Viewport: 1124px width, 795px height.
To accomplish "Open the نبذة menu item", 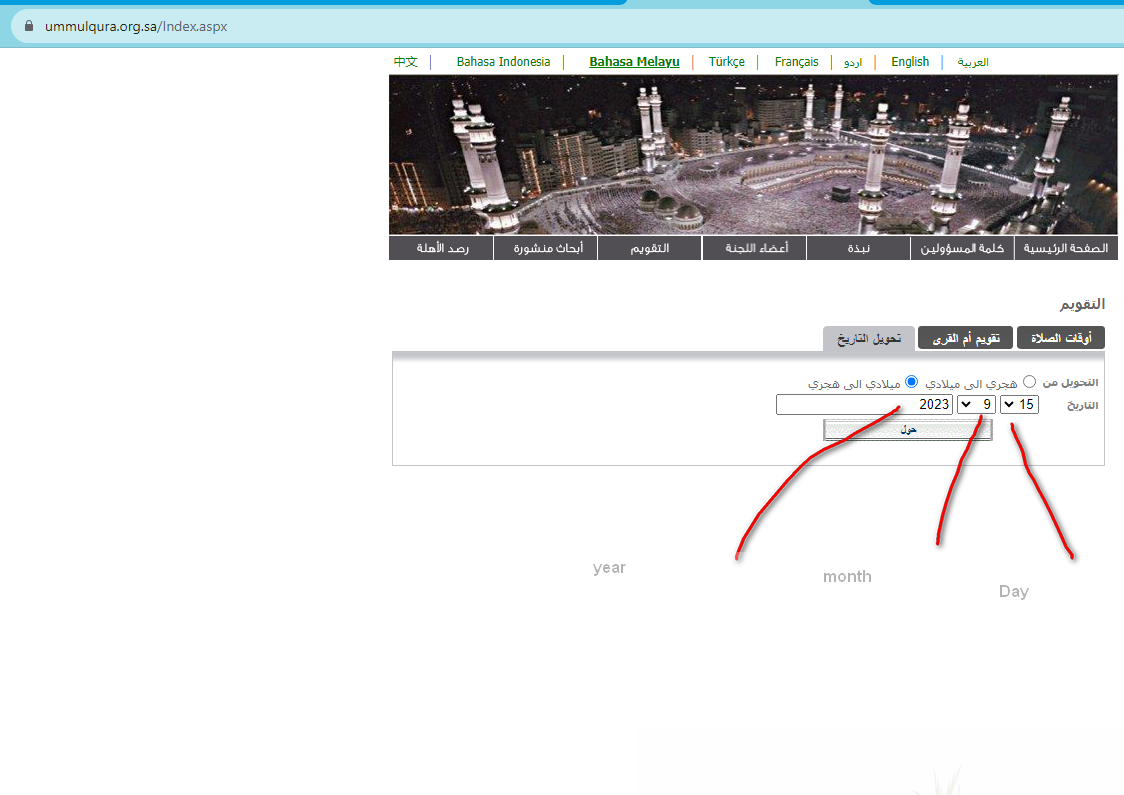I will point(858,248).
